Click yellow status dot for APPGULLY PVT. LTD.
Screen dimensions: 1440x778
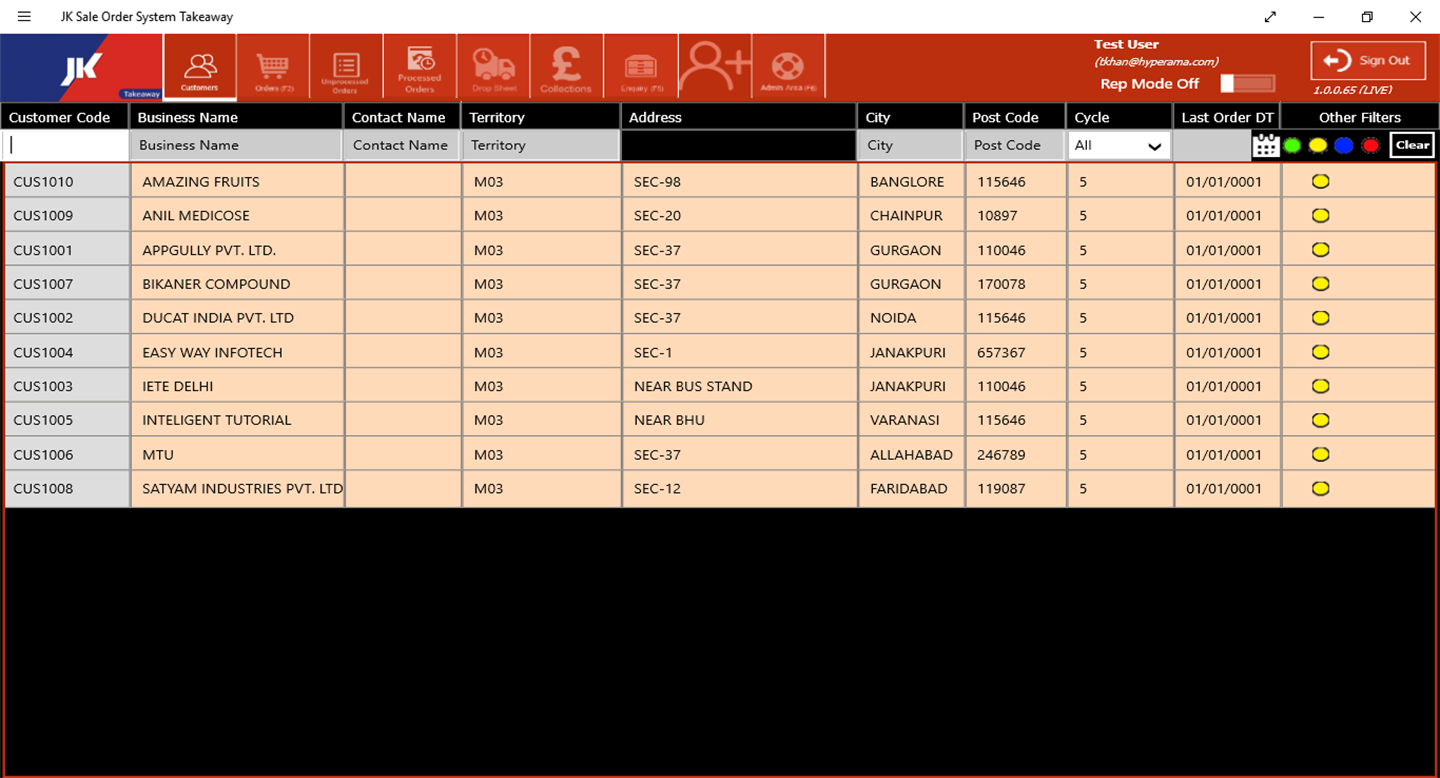pyautogui.click(x=1320, y=249)
